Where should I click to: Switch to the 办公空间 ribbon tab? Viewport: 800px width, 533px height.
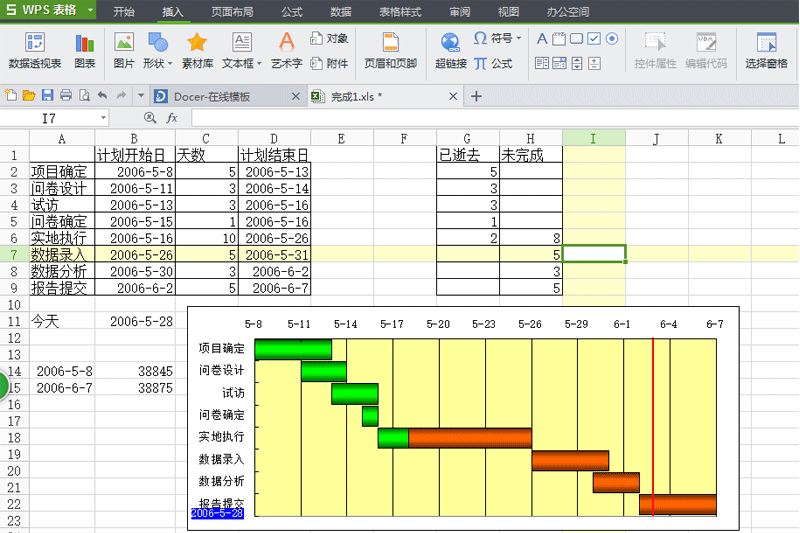coord(568,12)
